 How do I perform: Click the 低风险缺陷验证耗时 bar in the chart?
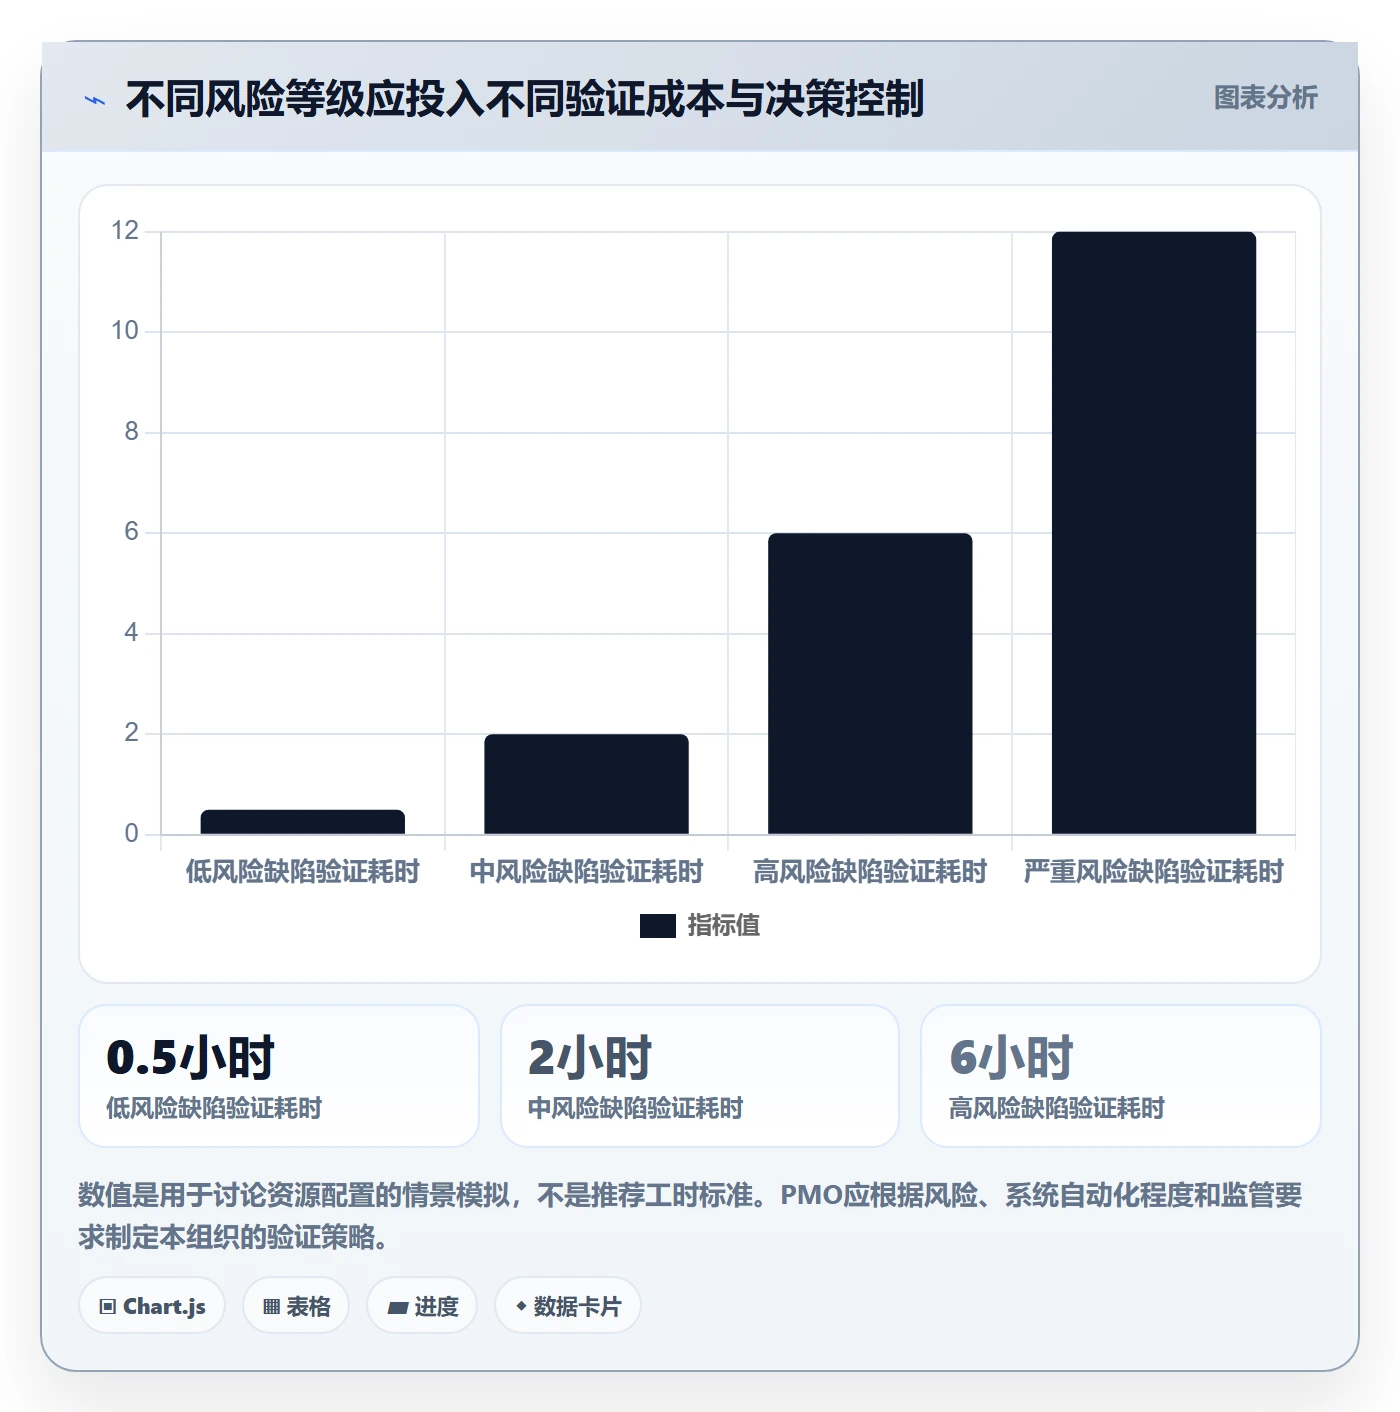(303, 822)
